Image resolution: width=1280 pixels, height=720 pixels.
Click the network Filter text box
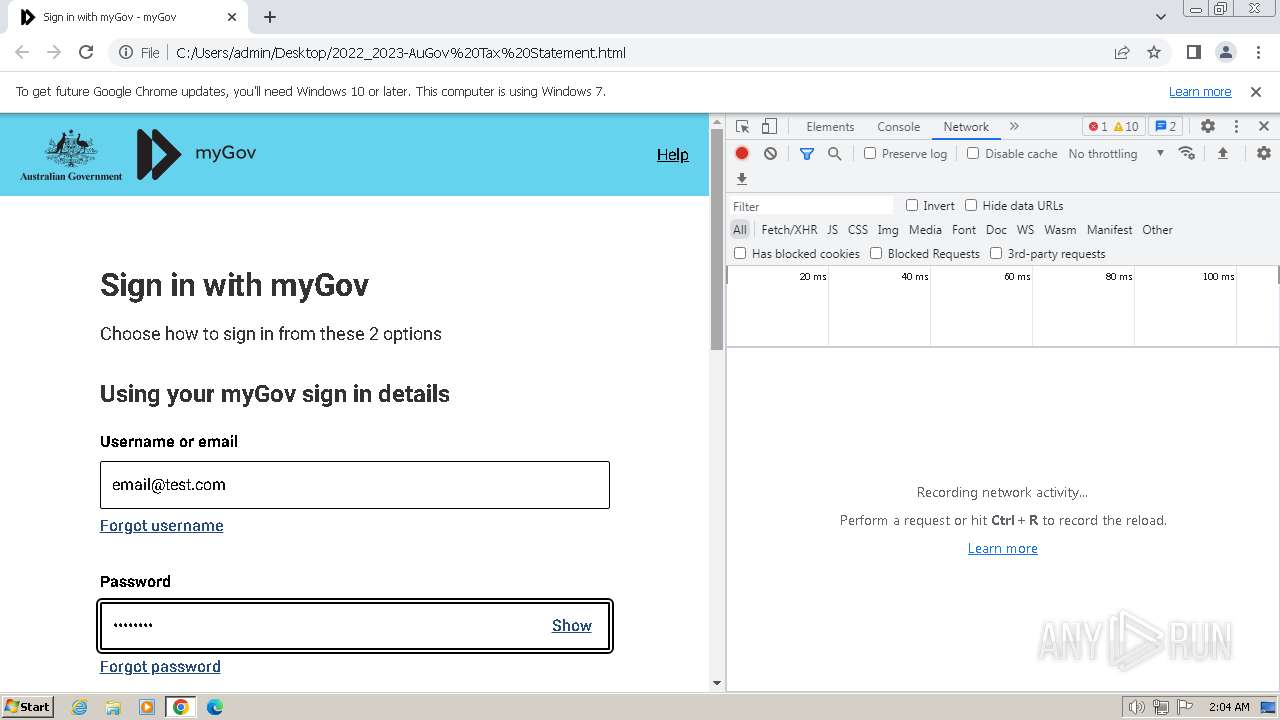pyautogui.click(x=812, y=206)
